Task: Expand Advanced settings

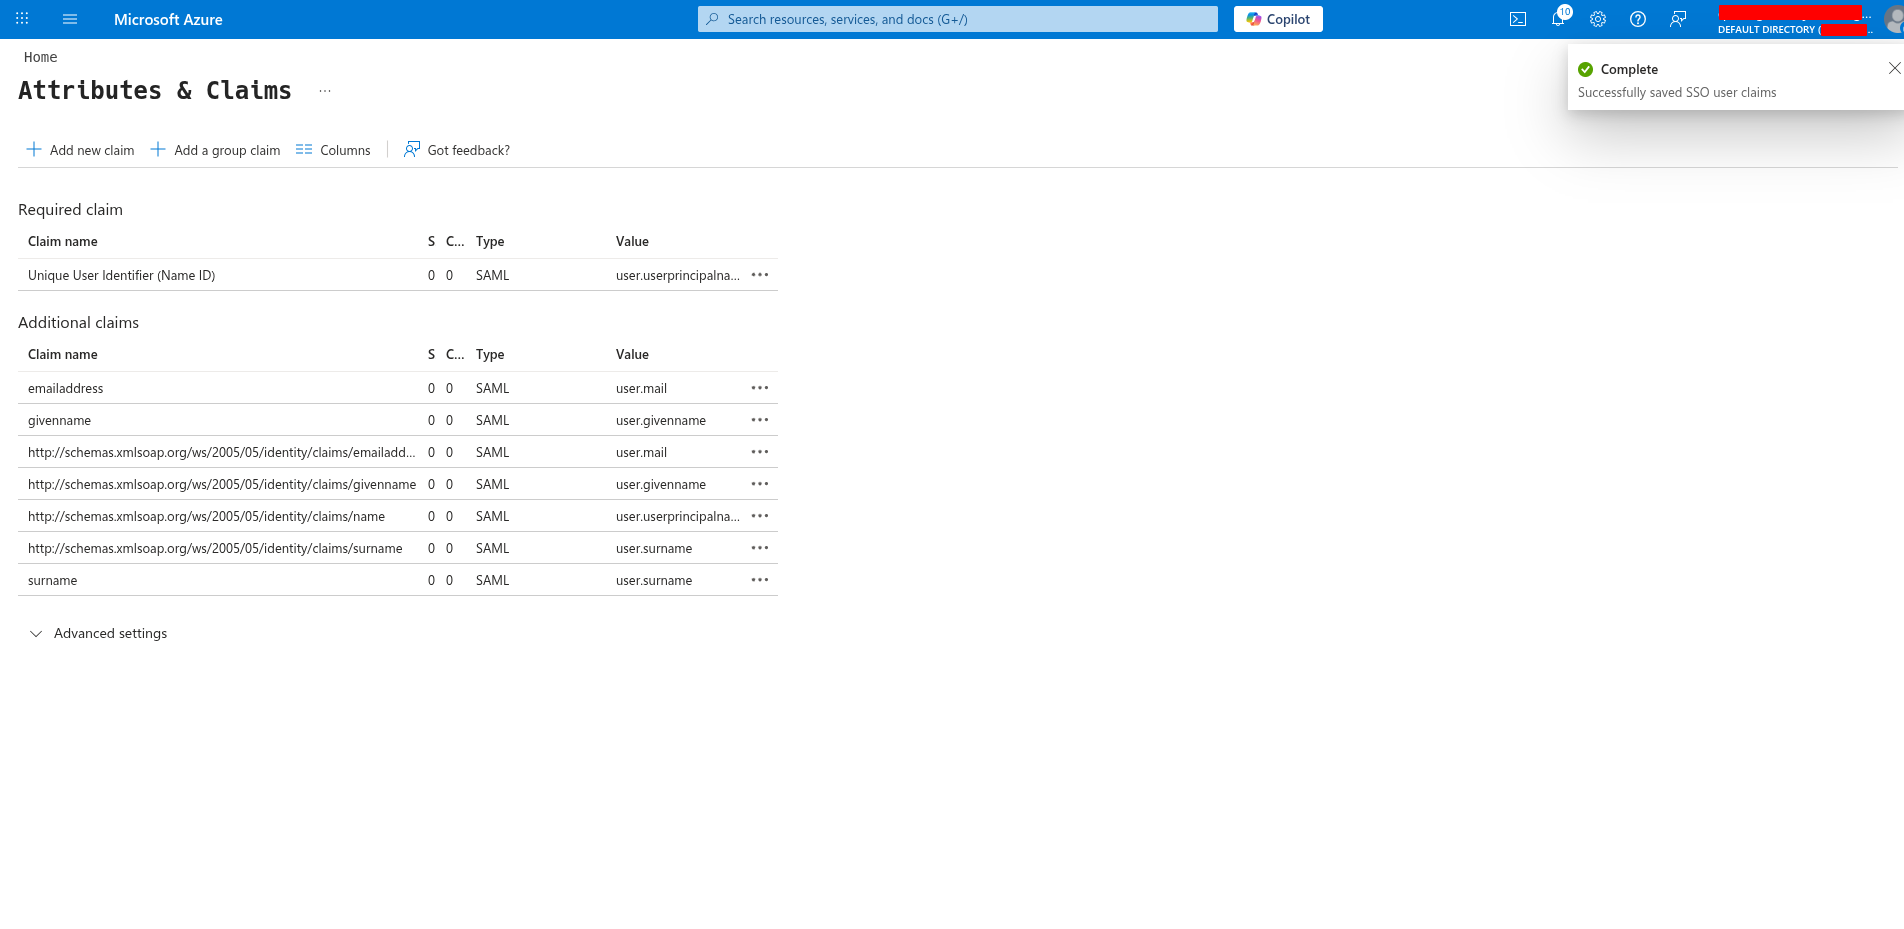Action: click(98, 633)
